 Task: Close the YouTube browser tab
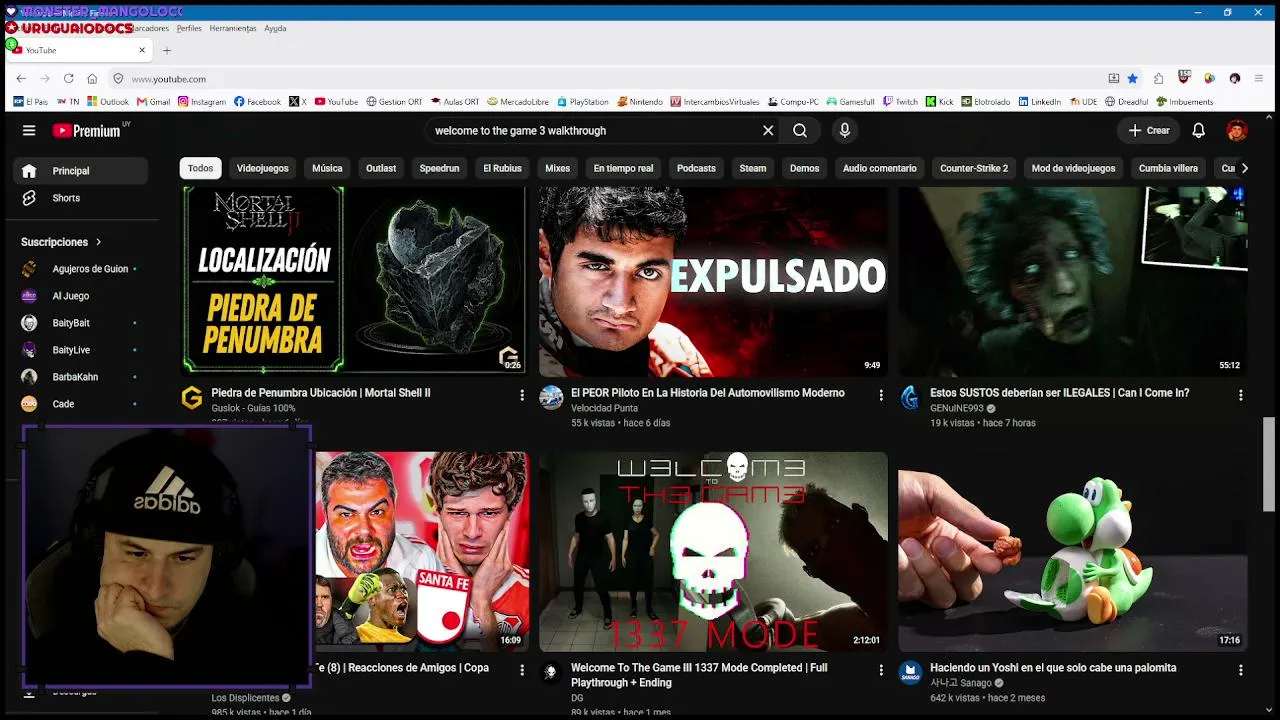[x=142, y=50]
